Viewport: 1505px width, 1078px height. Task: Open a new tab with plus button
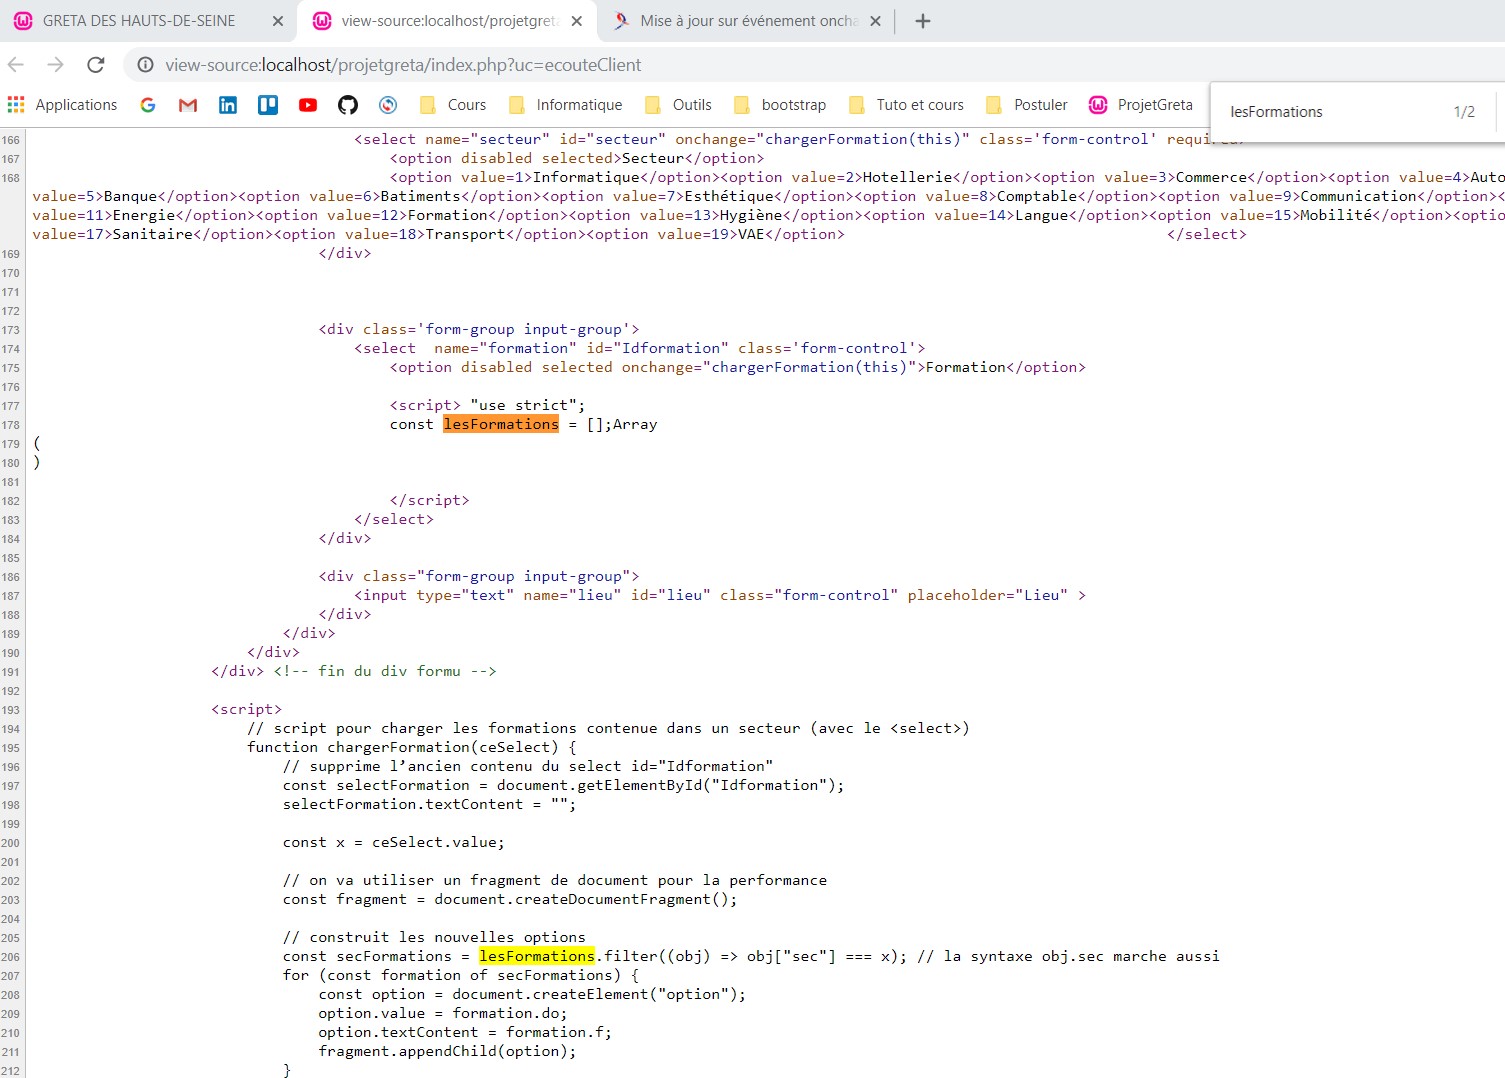(x=923, y=21)
